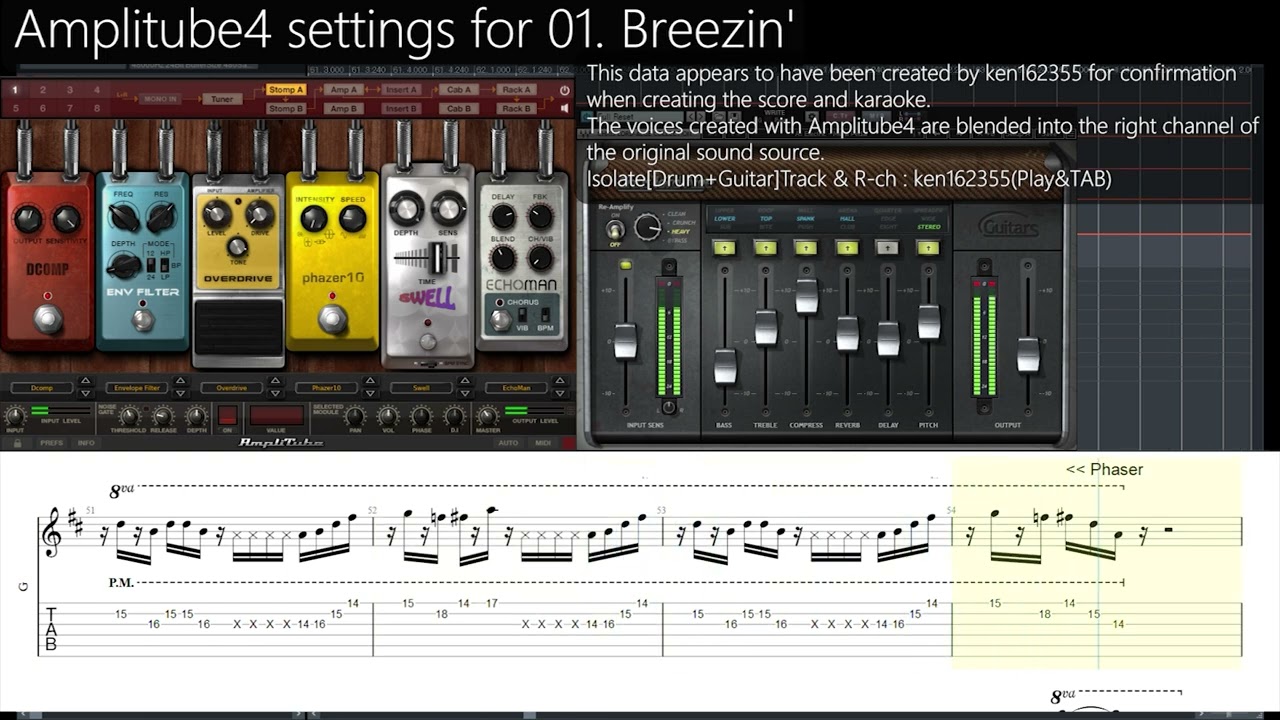
Task: Click the EchoMan BLEND knob
Action: click(x=503, y=258)
